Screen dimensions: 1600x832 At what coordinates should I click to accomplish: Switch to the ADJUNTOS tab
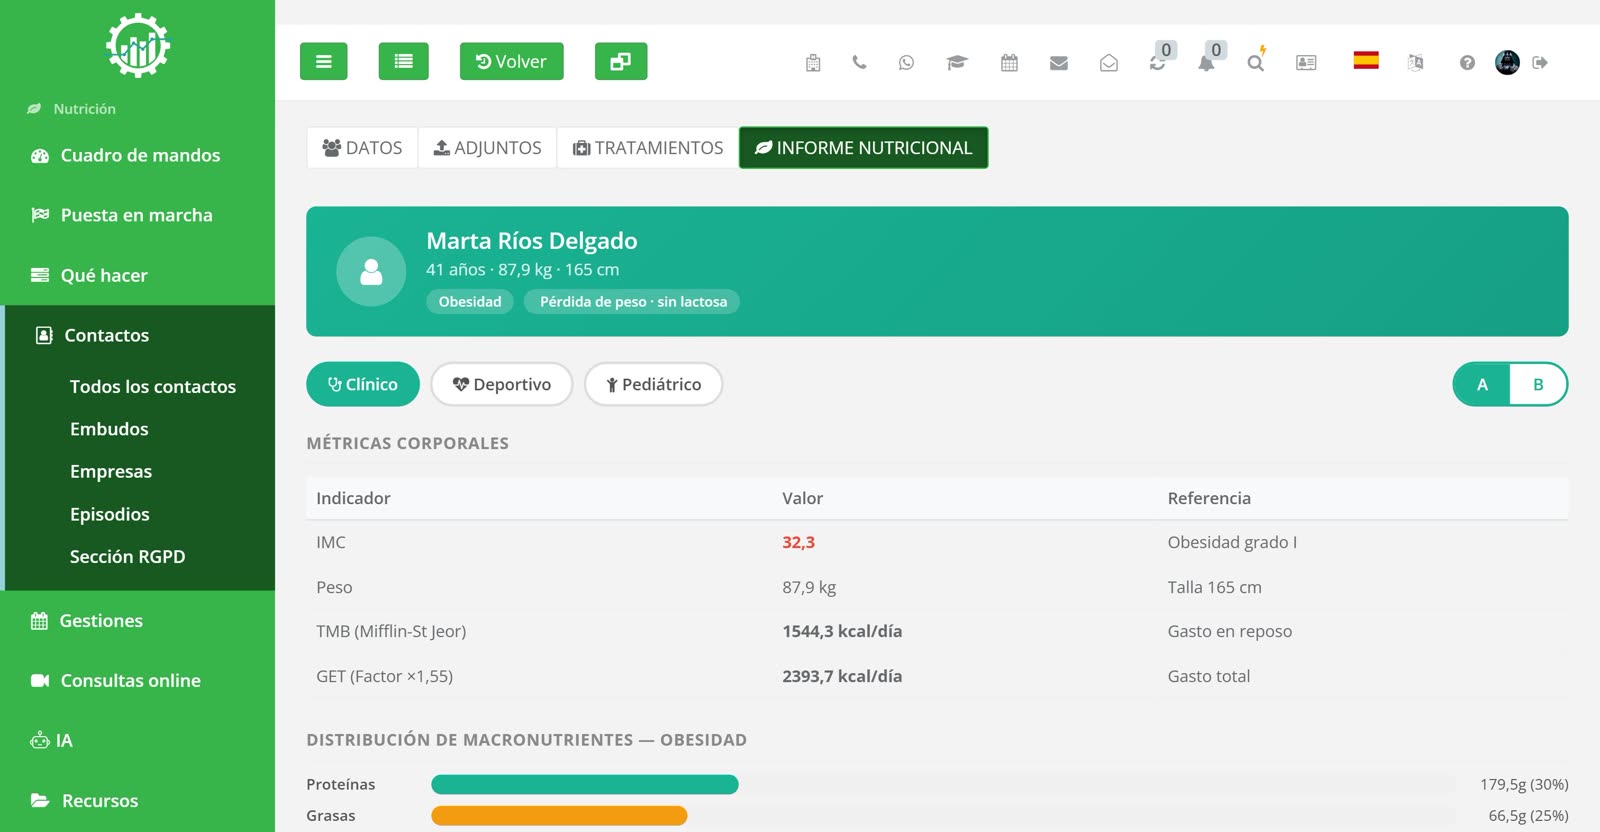pos(487,148)
